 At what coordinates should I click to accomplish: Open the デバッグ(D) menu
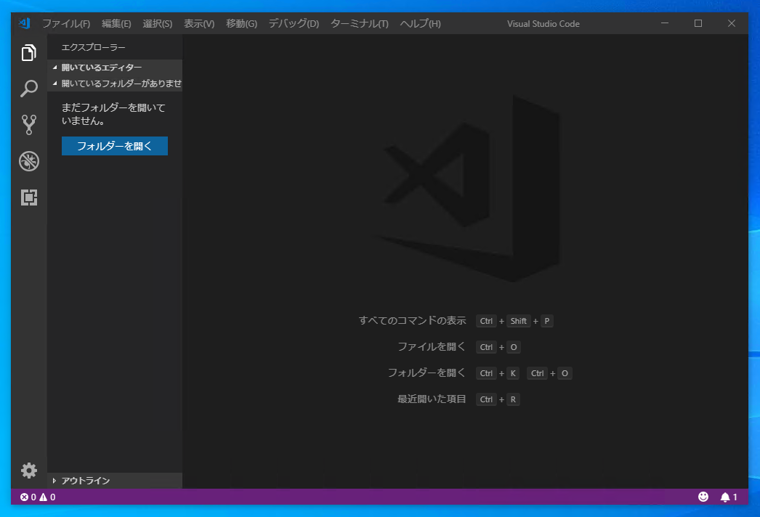pos(294,24)
